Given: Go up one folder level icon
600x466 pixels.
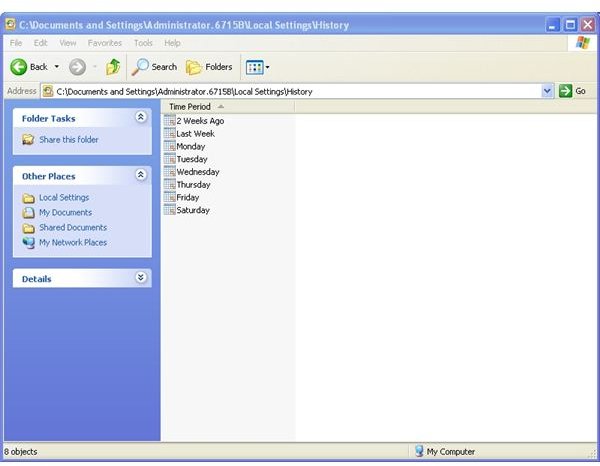Looking at the screenshot, I should click(113, 67).
